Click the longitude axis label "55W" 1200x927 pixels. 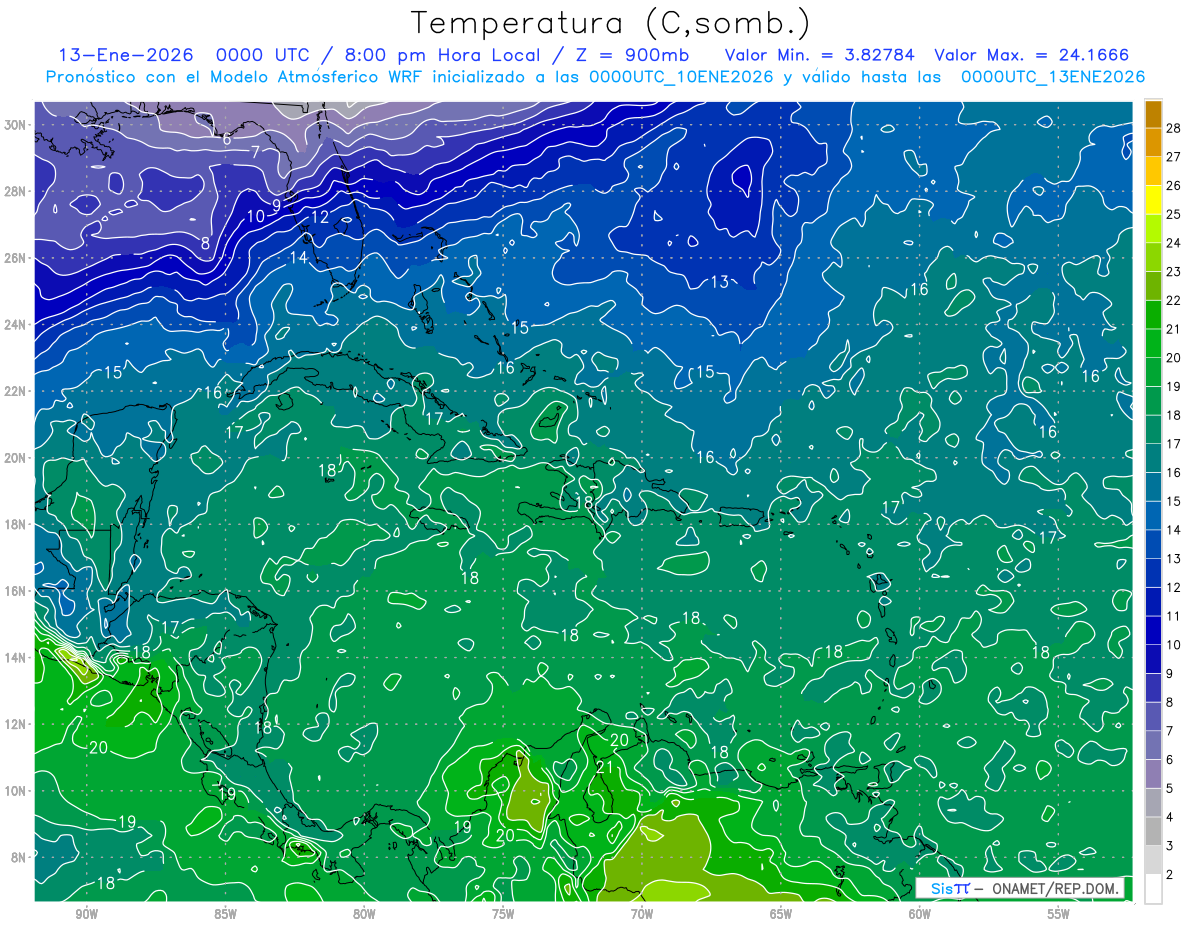tap(1059, 914)
